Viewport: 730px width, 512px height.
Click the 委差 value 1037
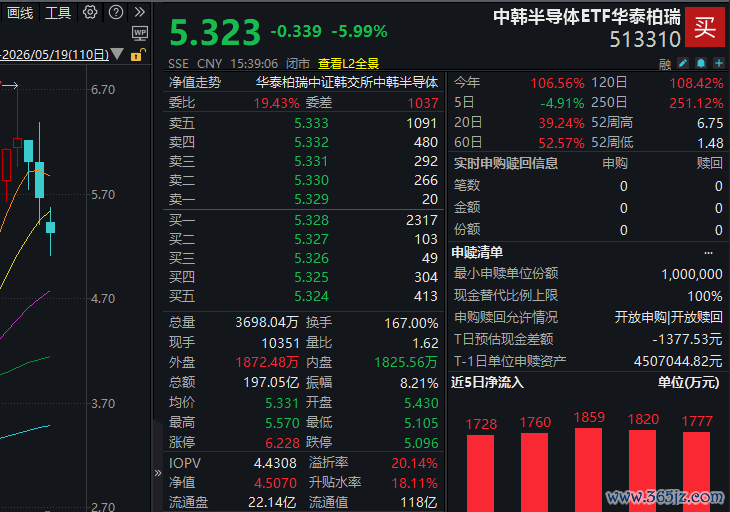(423, 103)
